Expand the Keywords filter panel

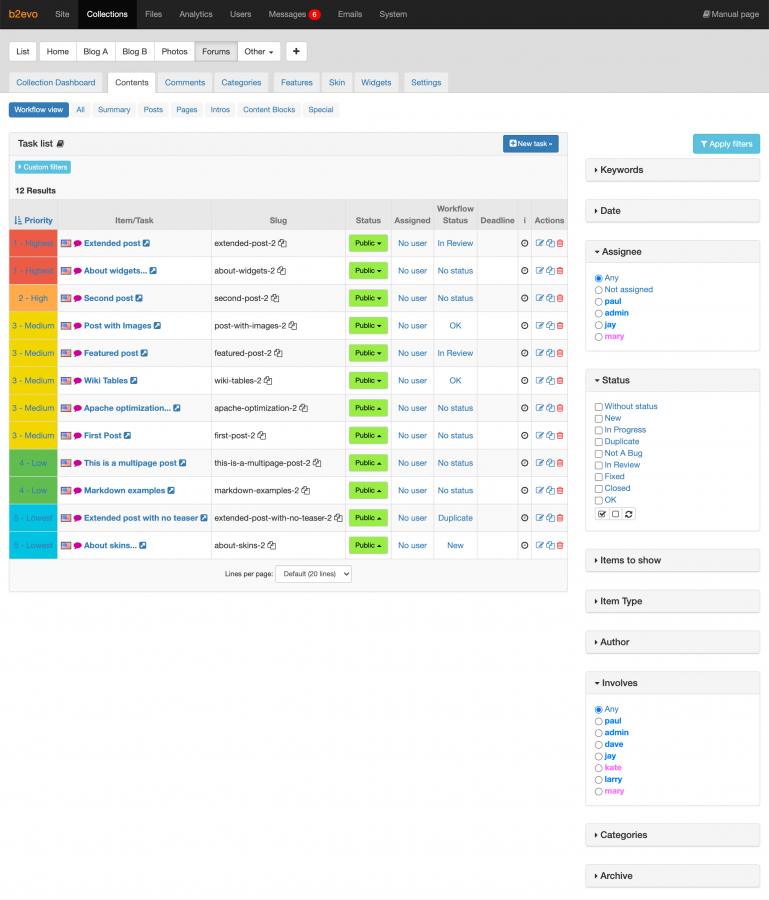point(672,170)
